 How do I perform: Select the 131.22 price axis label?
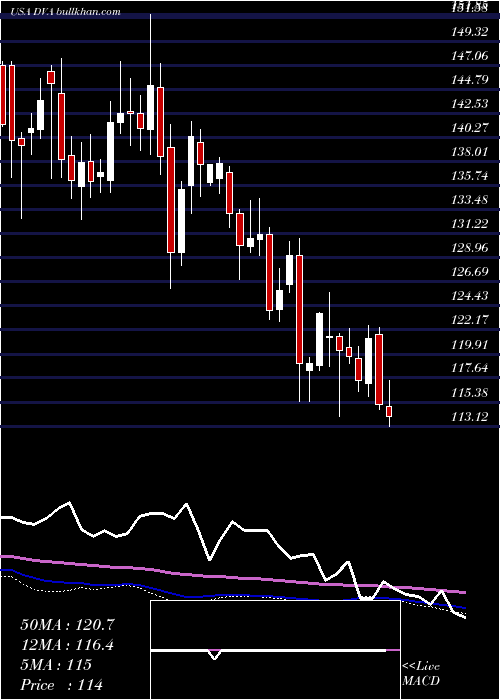[470, 224]
